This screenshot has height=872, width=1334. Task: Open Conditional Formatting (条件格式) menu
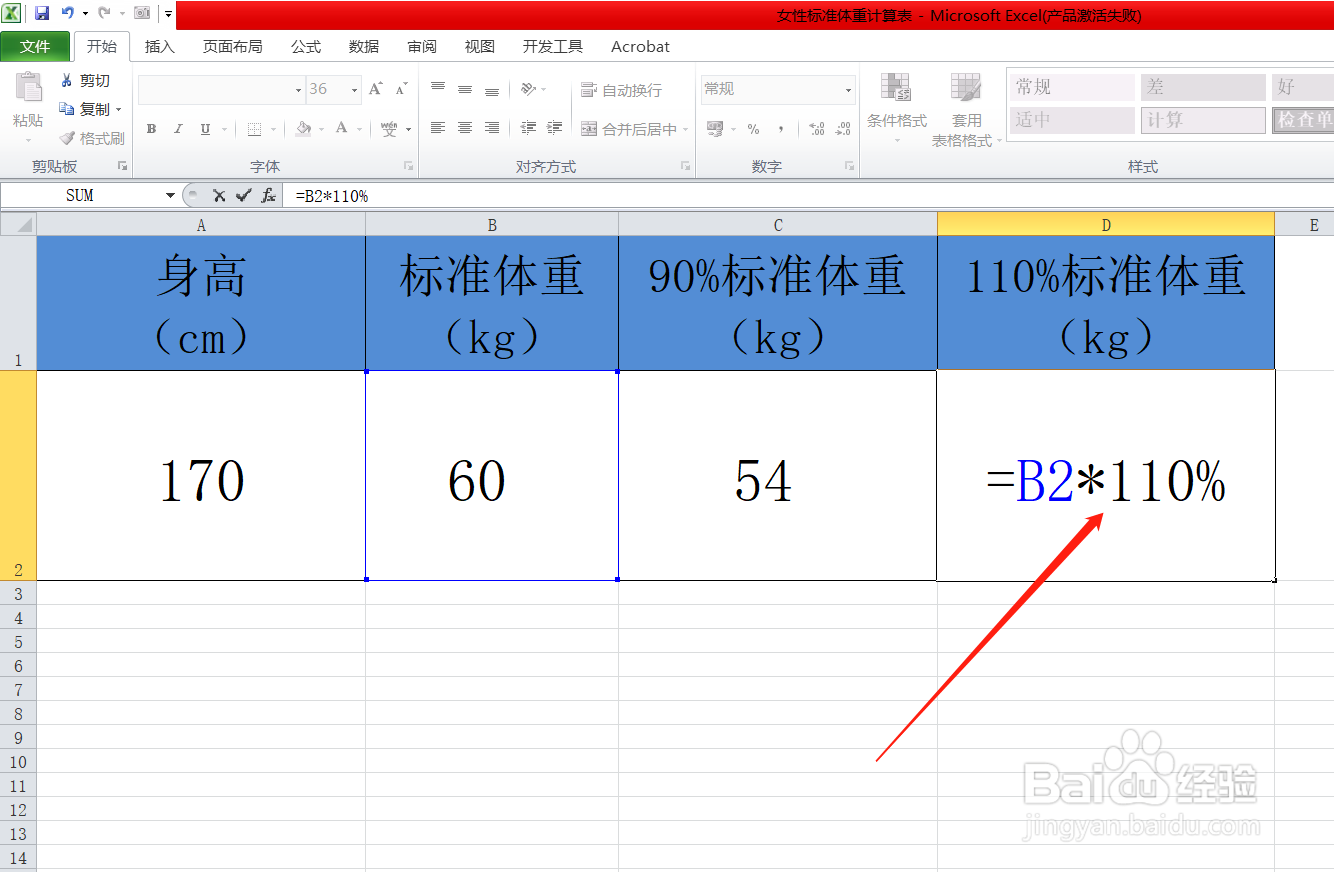pyautogui.click(x=897, y=109)
